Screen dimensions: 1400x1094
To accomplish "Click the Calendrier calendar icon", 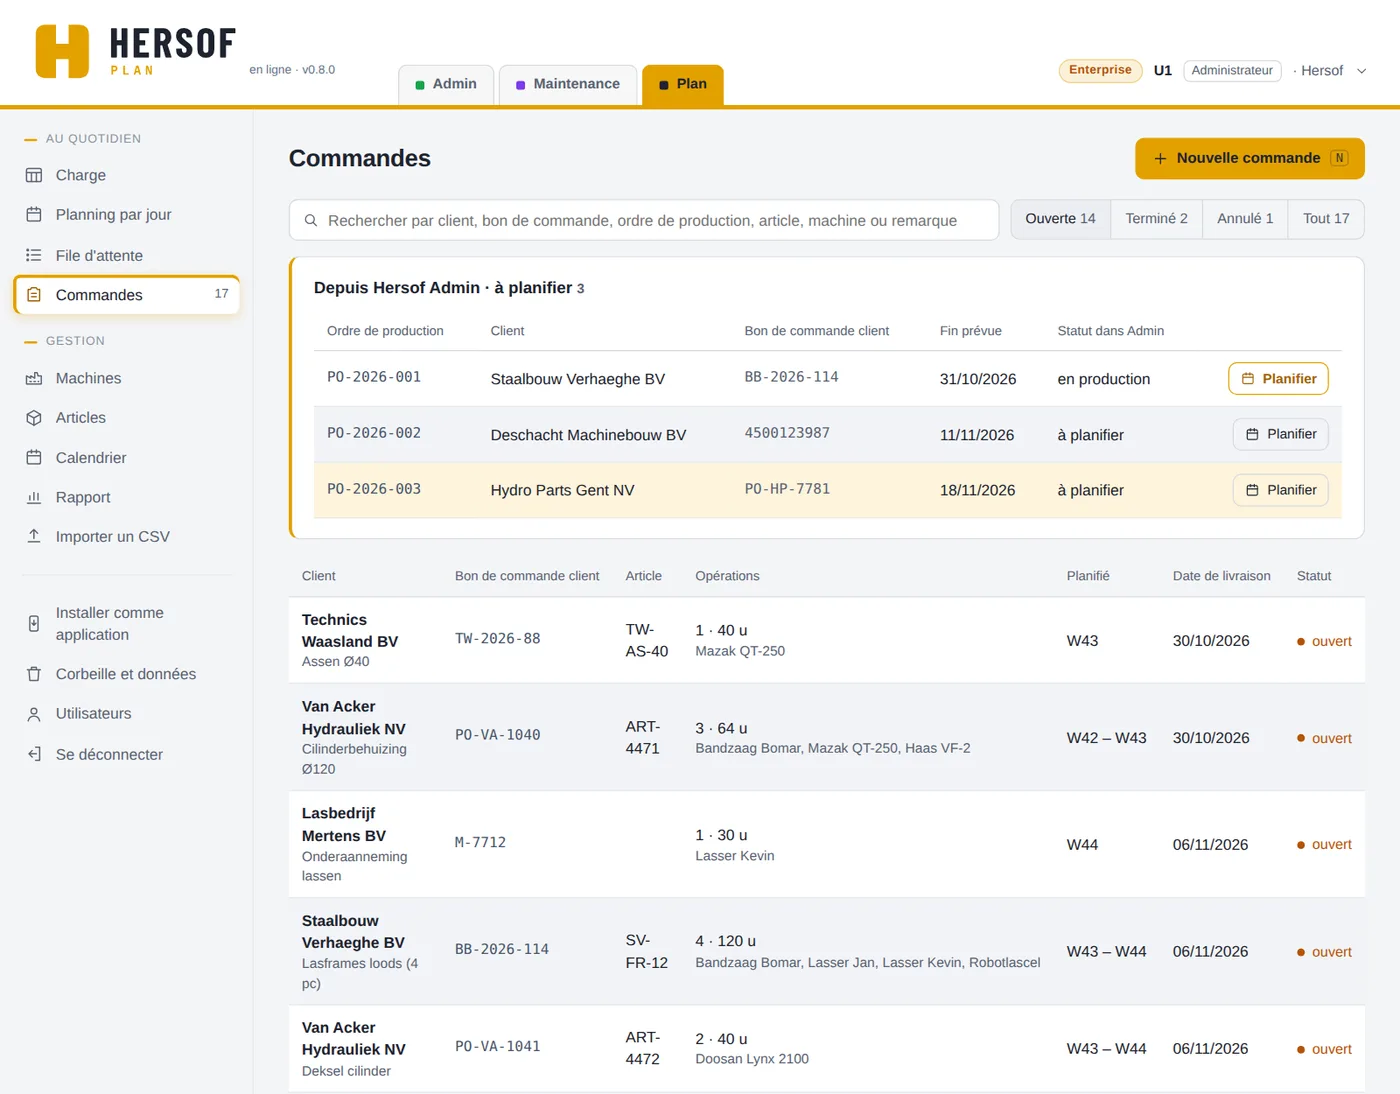I will click(34, 458).
